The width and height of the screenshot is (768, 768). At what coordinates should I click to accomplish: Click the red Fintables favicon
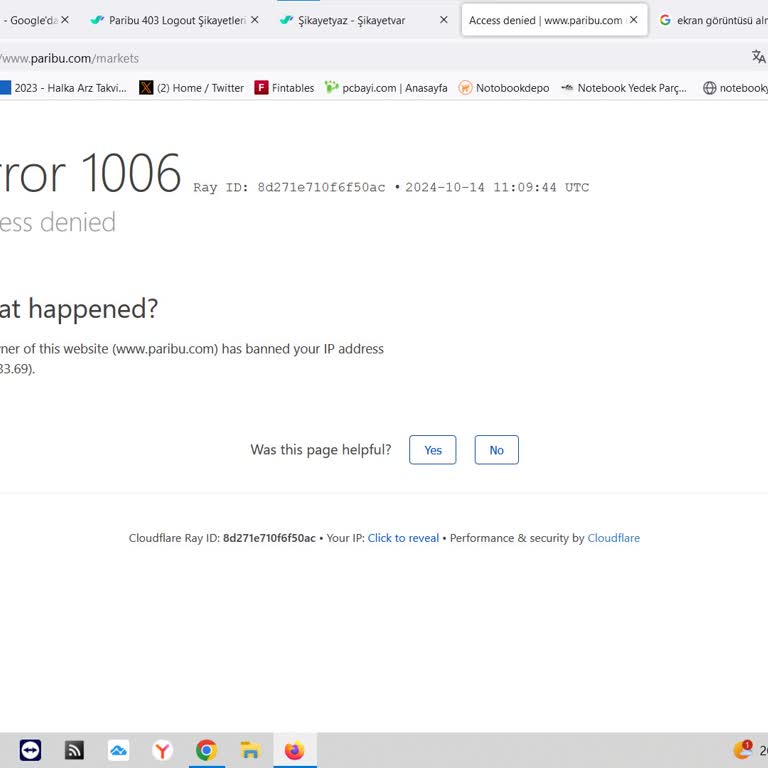[x=262, y=88]
